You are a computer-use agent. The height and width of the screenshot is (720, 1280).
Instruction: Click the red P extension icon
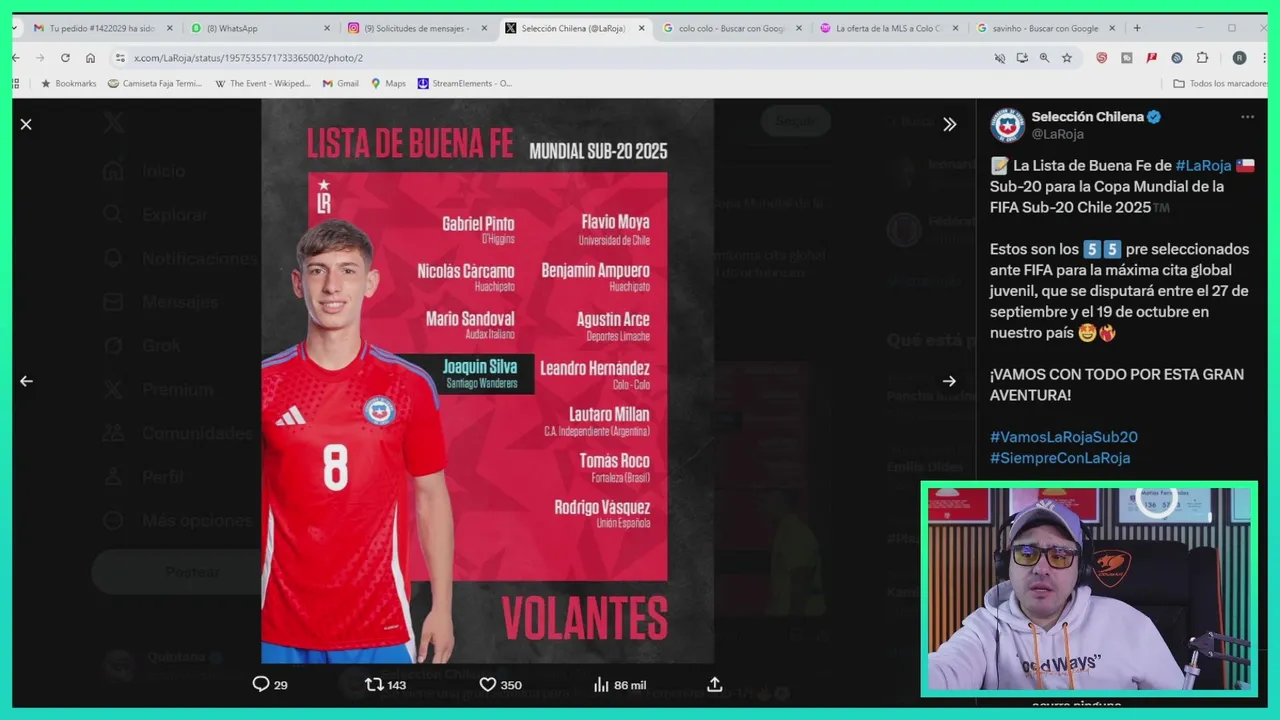tap(1152, 58)
